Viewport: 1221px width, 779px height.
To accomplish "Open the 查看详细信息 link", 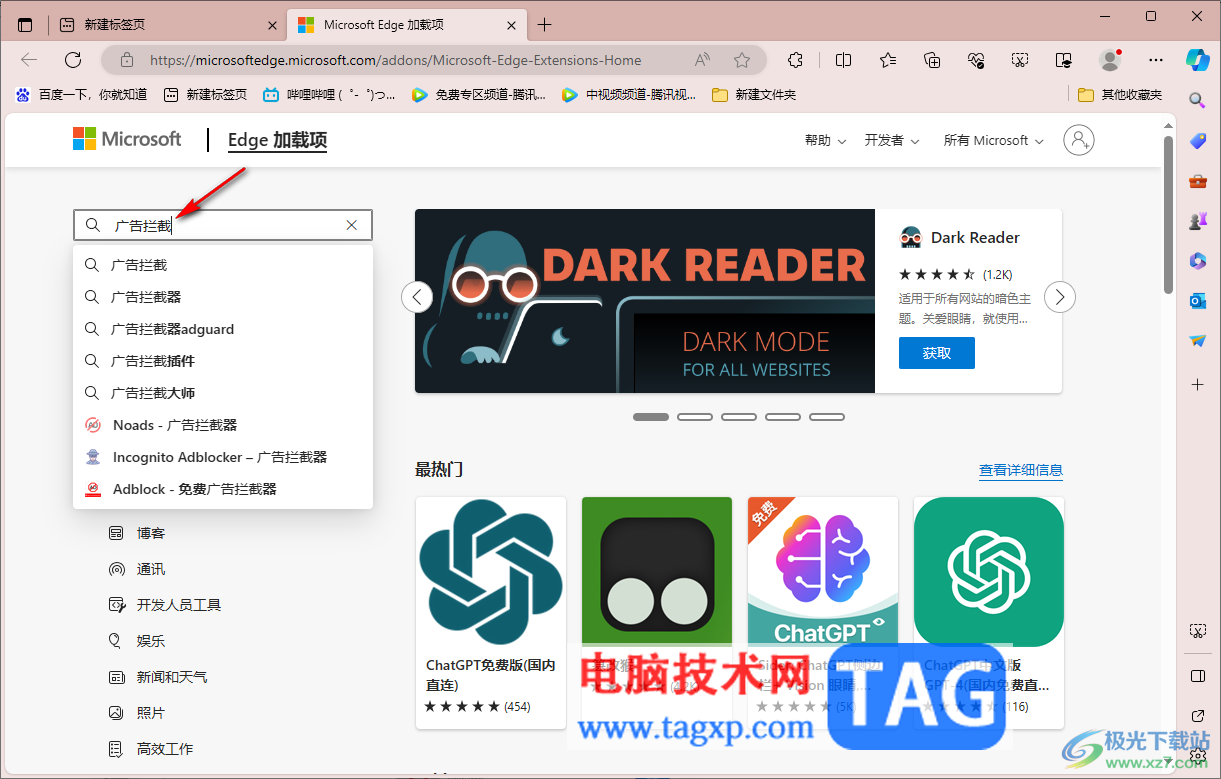I will (x=1020, y=470).
